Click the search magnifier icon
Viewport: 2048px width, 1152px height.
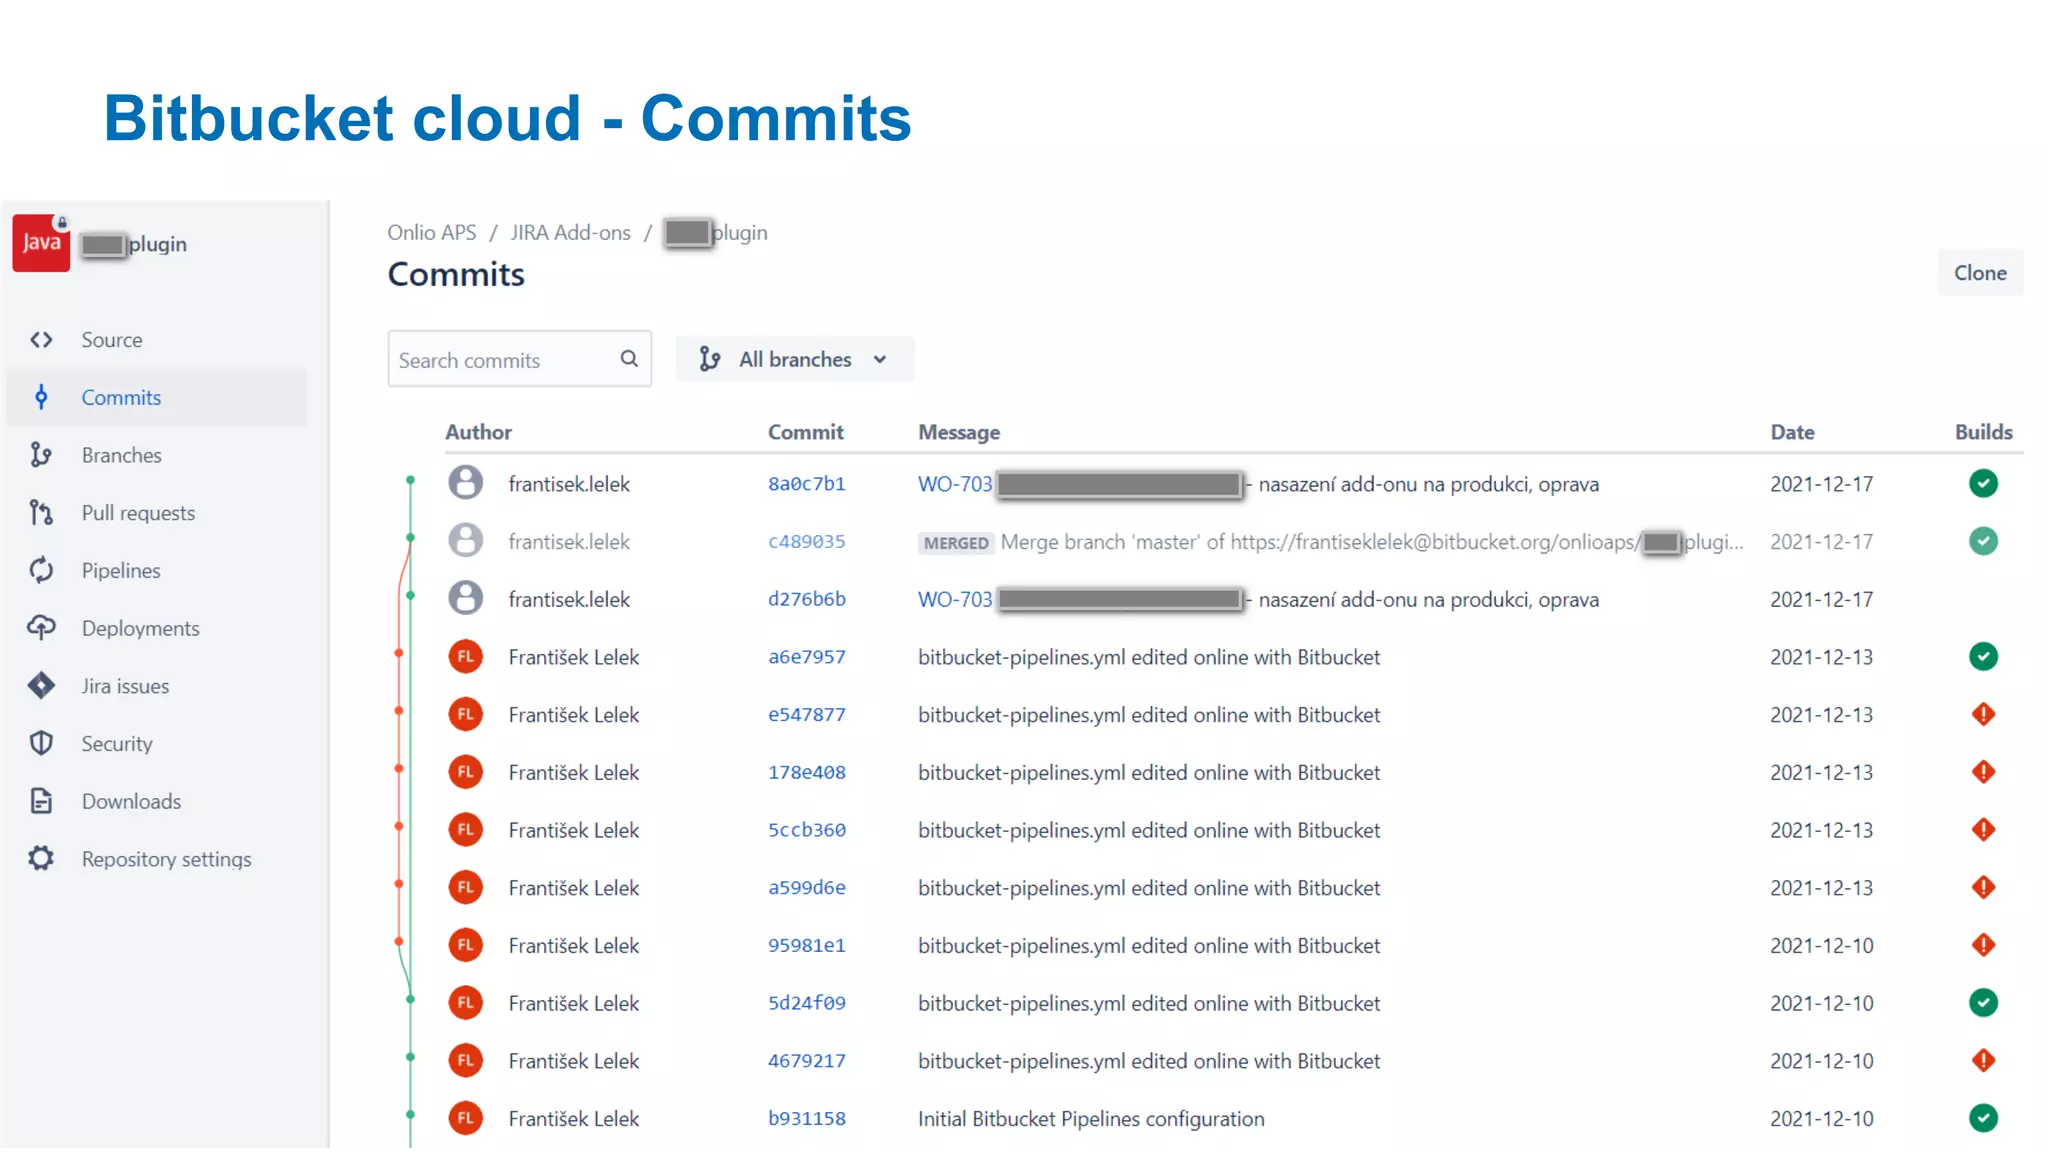point(629,358)
